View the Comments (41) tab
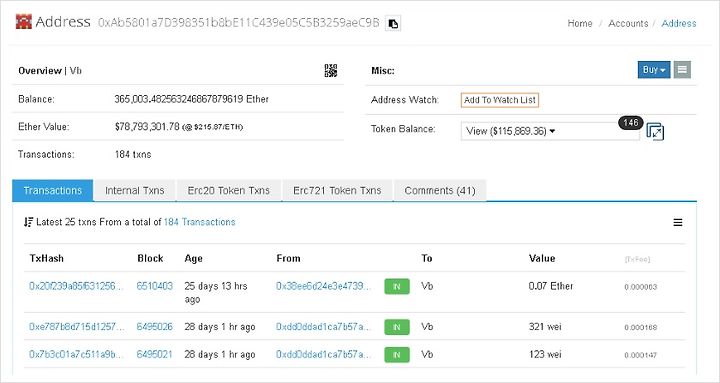720x383 pixels. tap(440, 191)
